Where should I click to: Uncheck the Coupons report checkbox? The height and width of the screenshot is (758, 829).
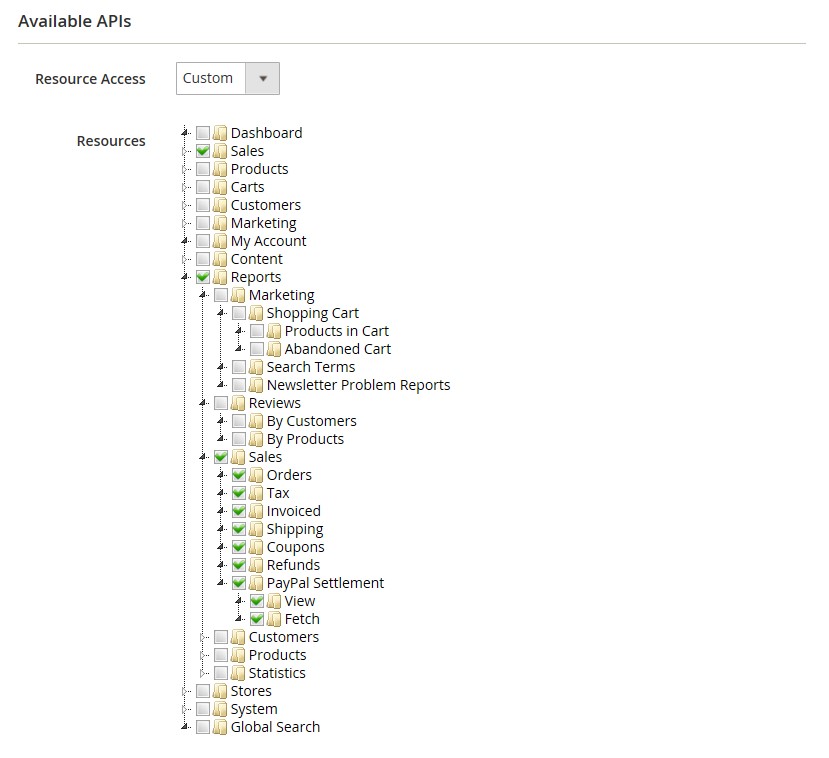(239, 547)
